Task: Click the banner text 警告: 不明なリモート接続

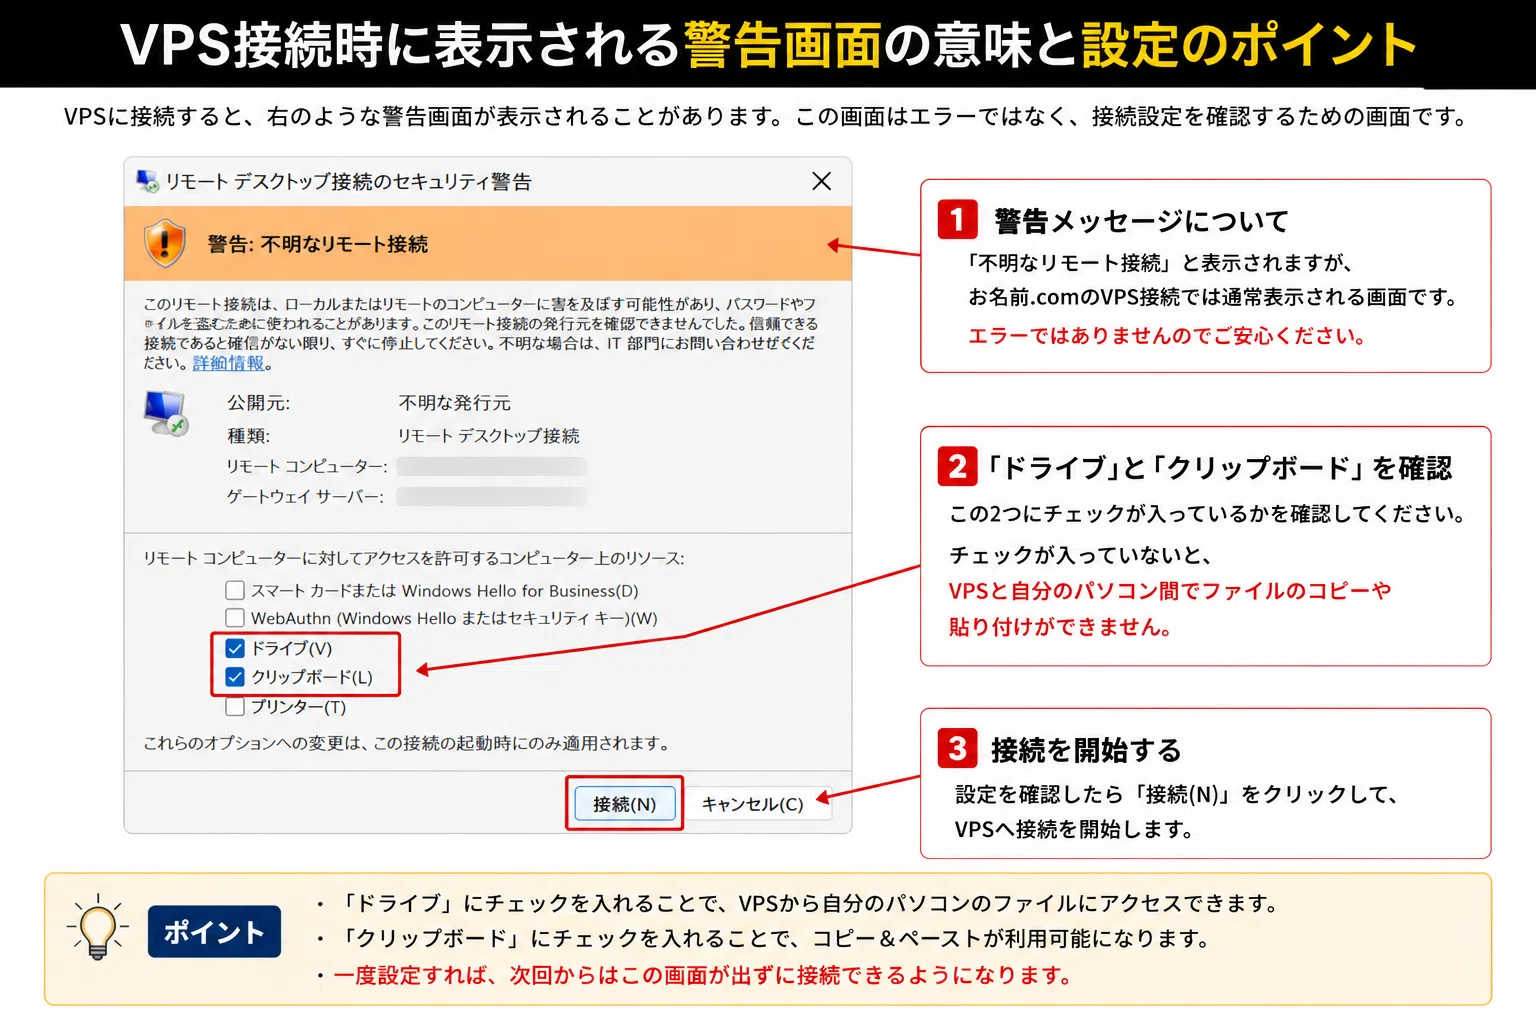Action: (318, 244)
